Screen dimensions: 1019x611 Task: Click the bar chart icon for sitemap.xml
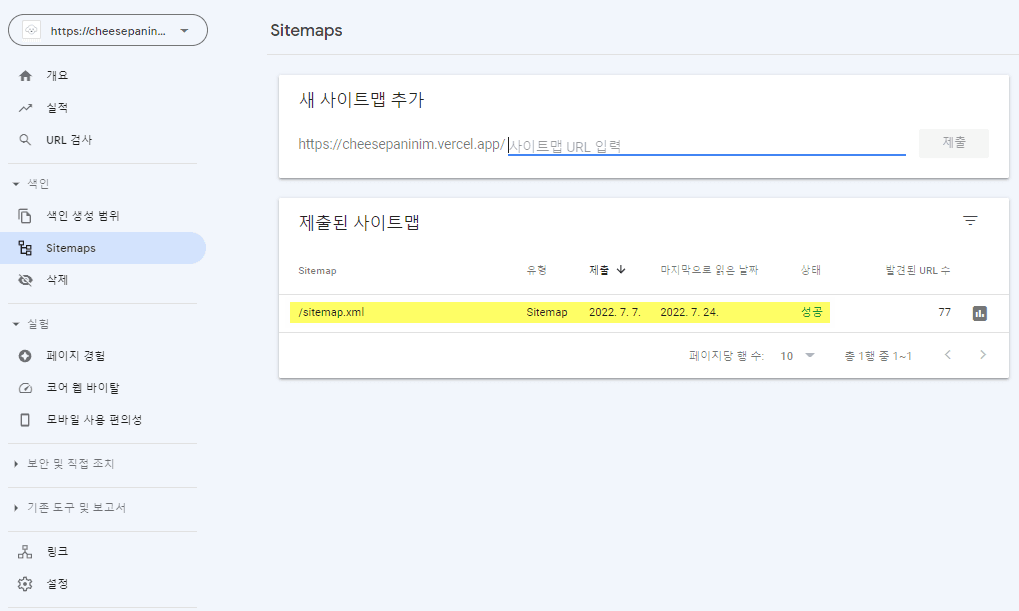tap(979, 313)
